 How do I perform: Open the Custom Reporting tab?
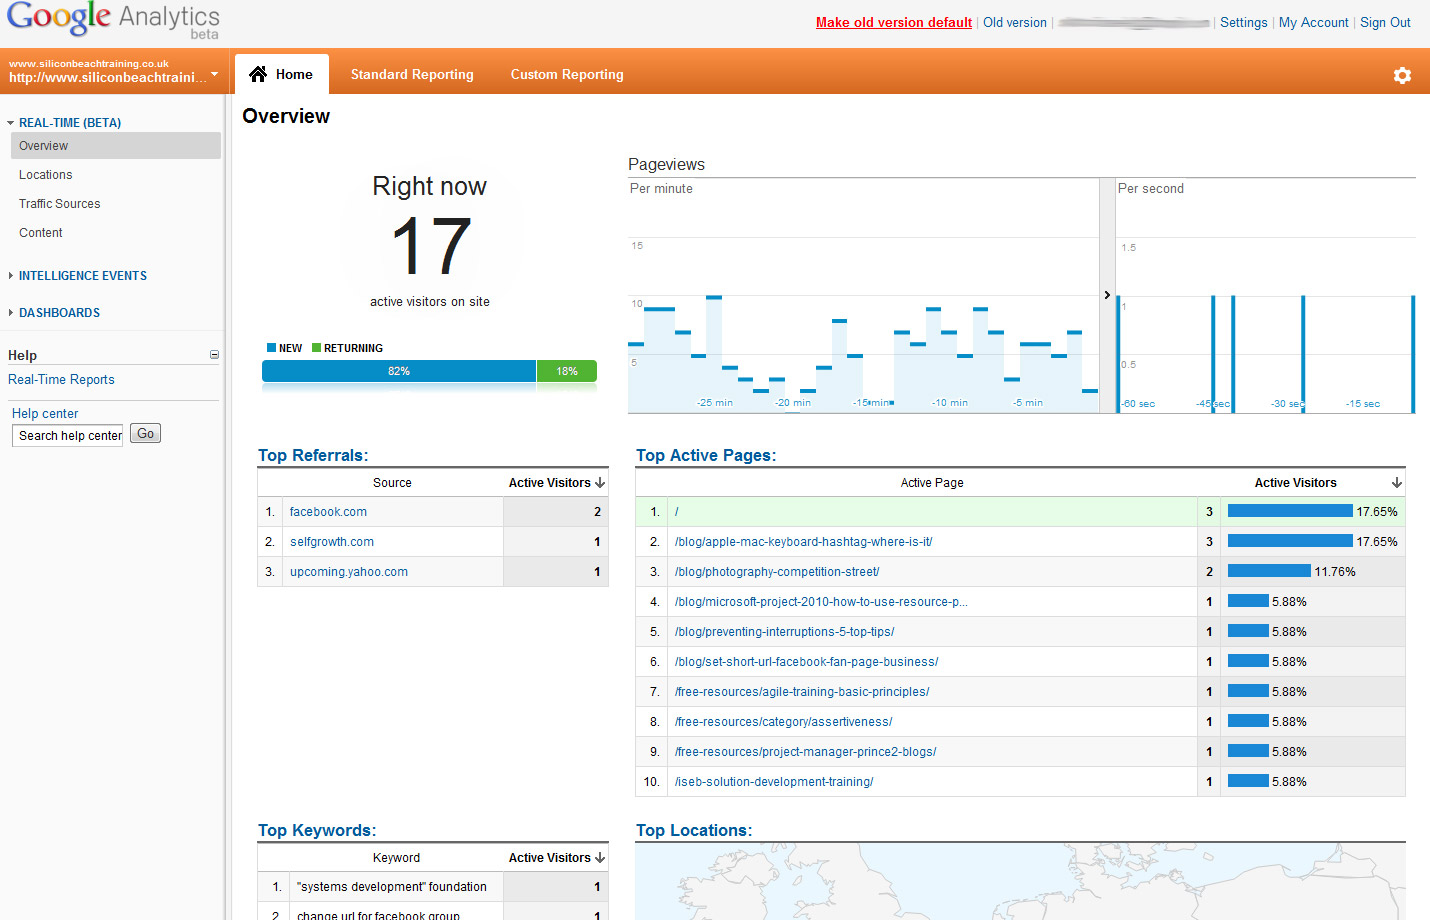tap(566, 73)
